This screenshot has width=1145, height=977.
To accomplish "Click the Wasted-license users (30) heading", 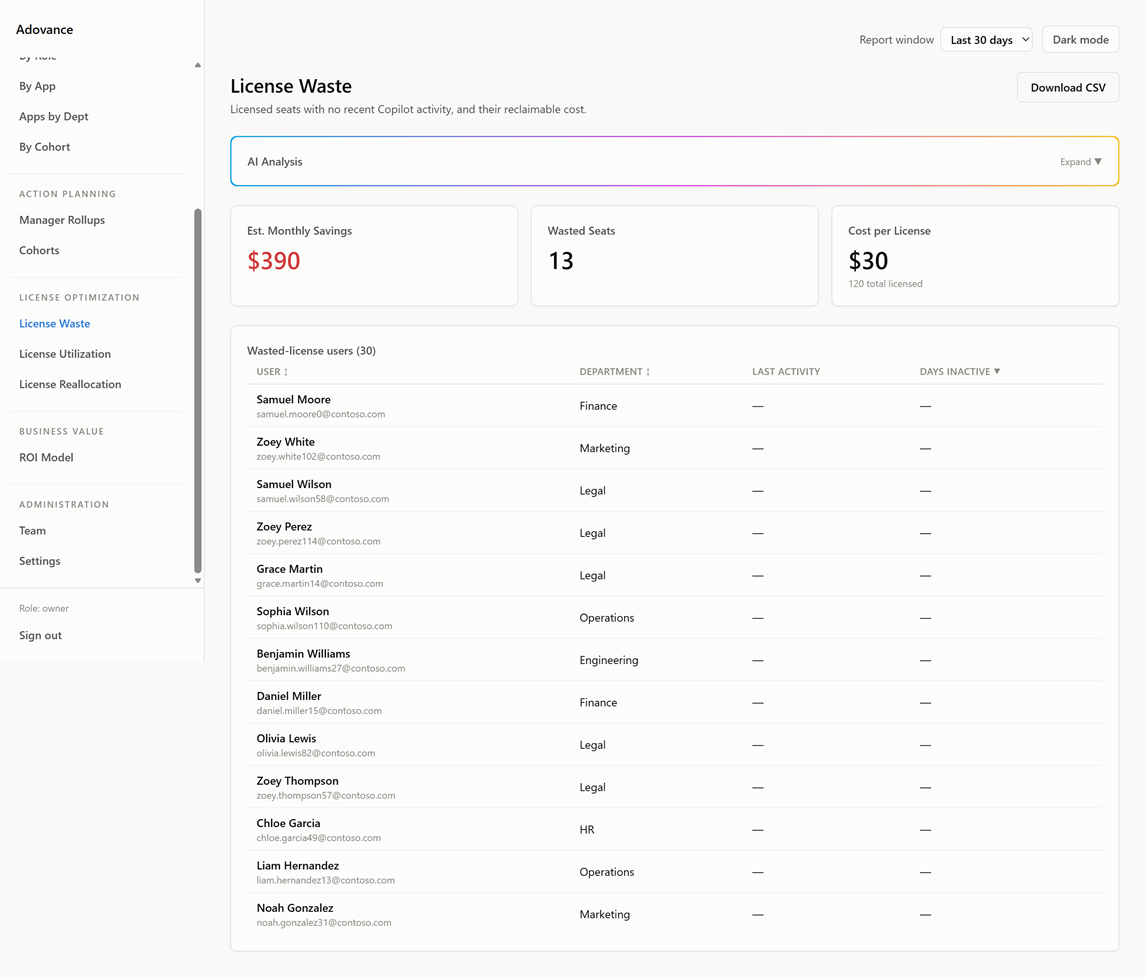I will (x=311, y=350).
